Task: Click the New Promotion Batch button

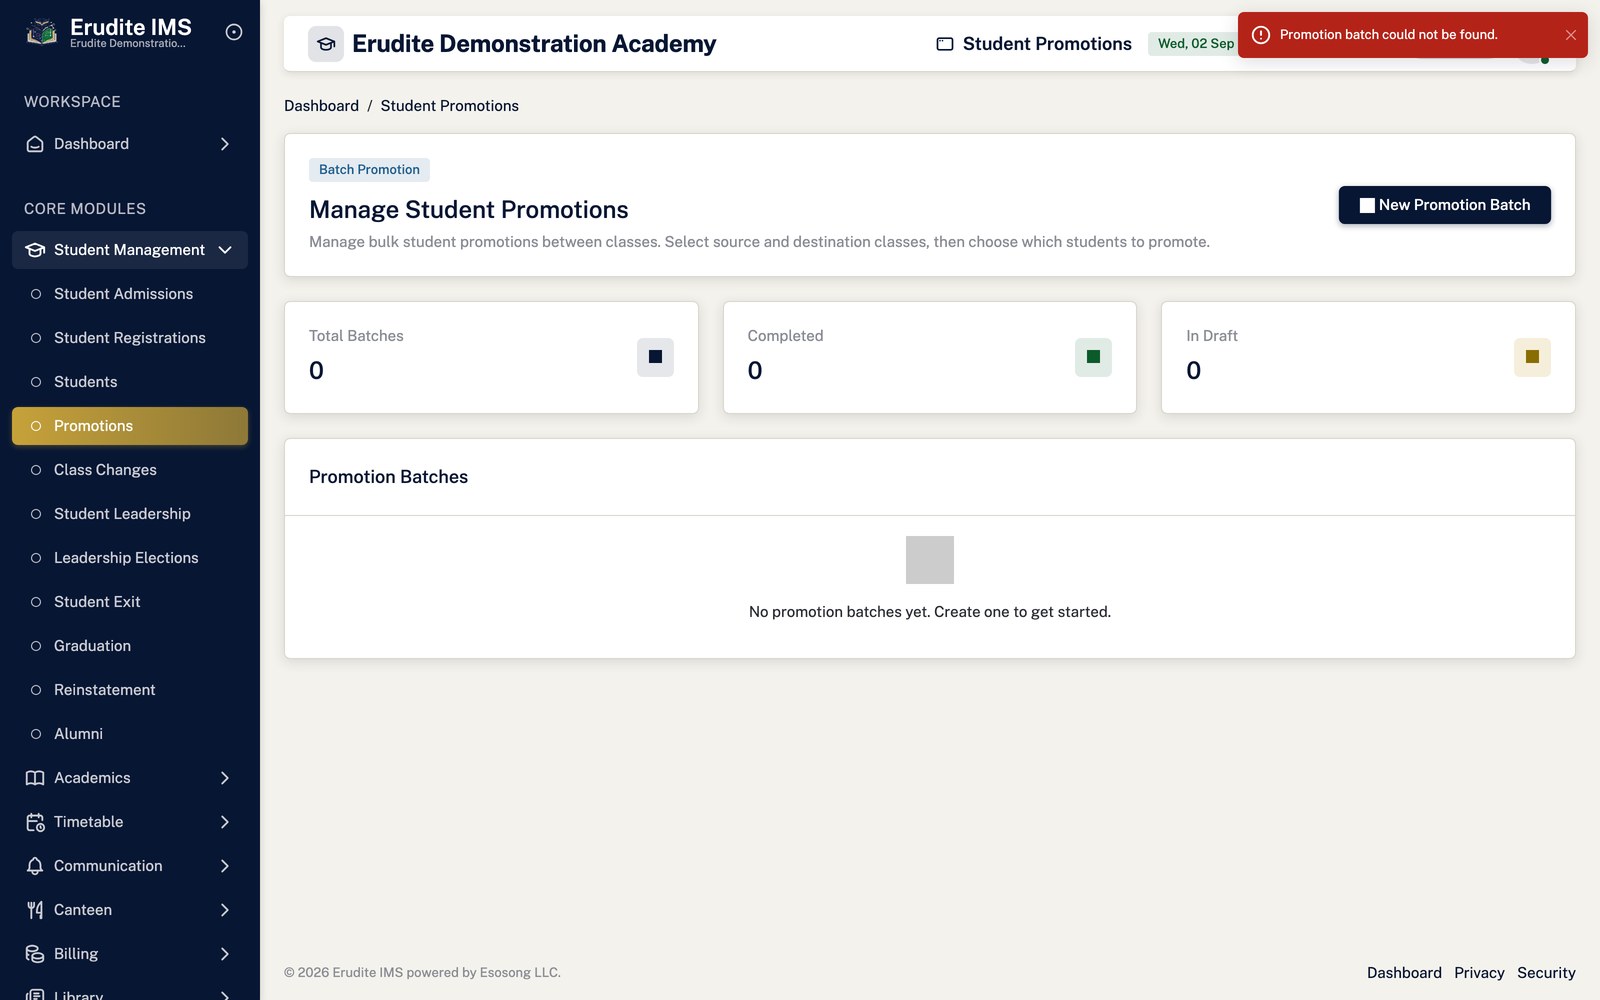Action: (x=1444, y=205)
